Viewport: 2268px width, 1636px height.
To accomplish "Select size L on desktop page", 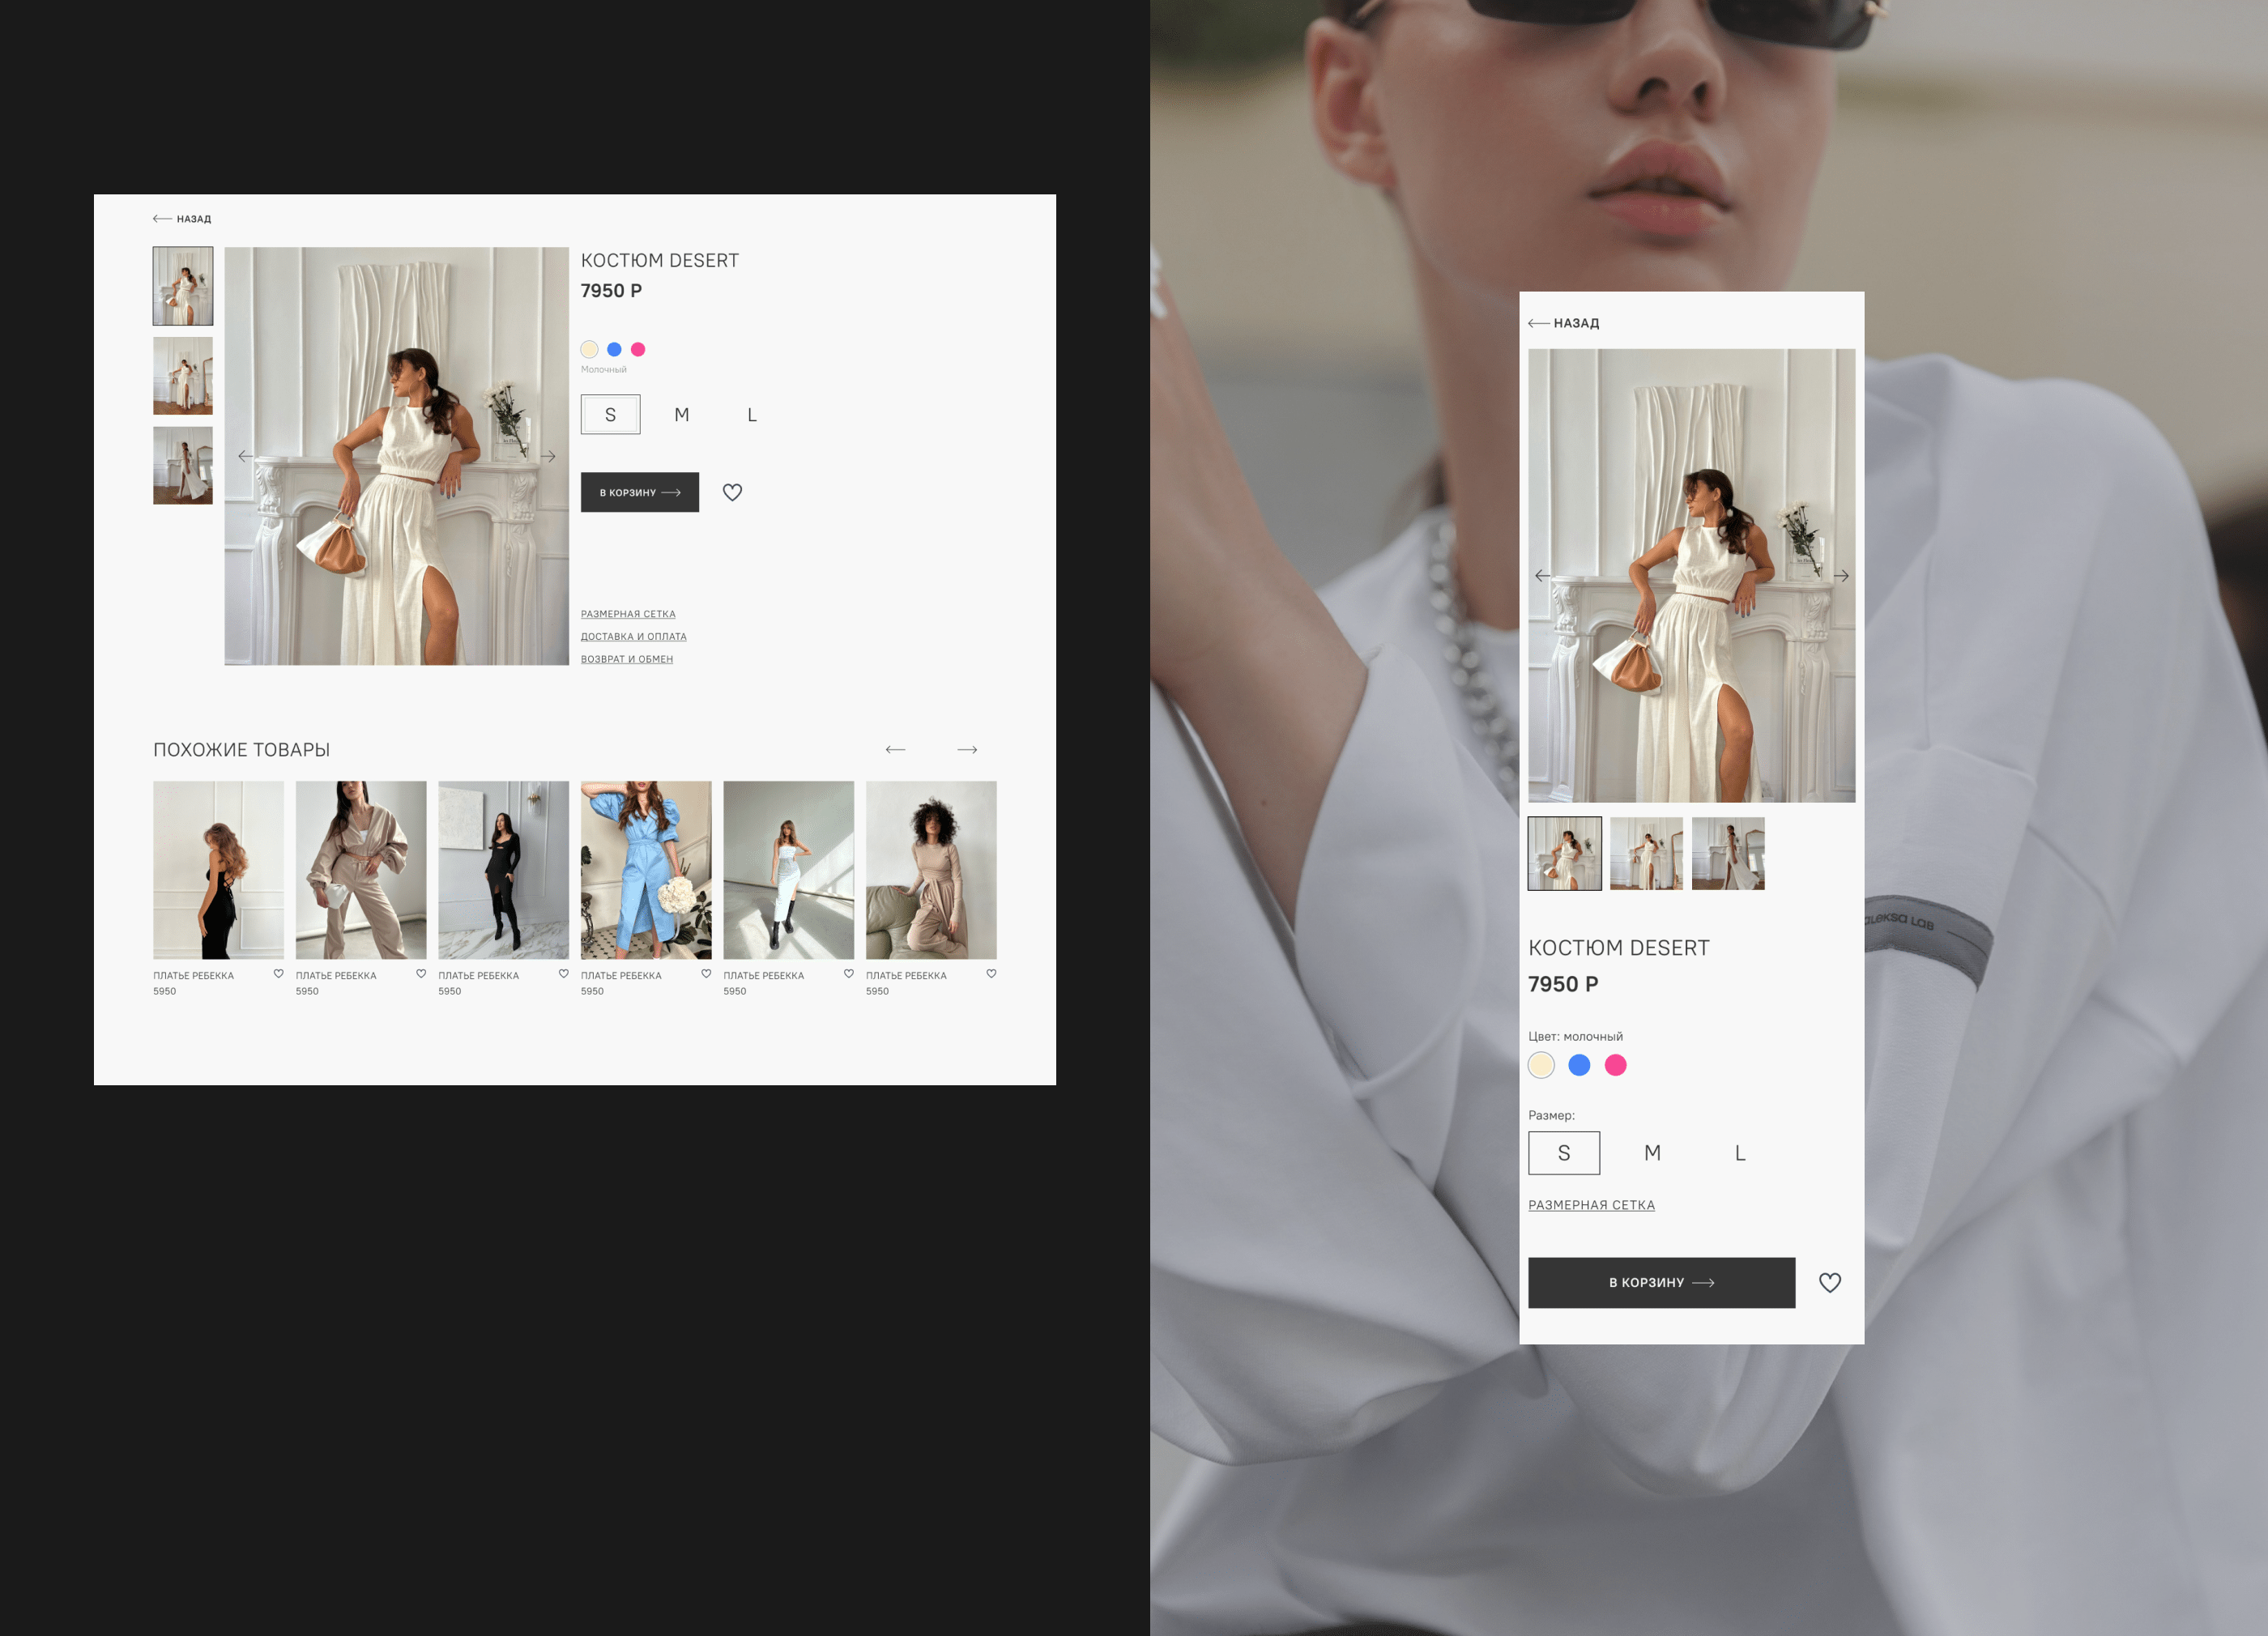I will 752,415.
